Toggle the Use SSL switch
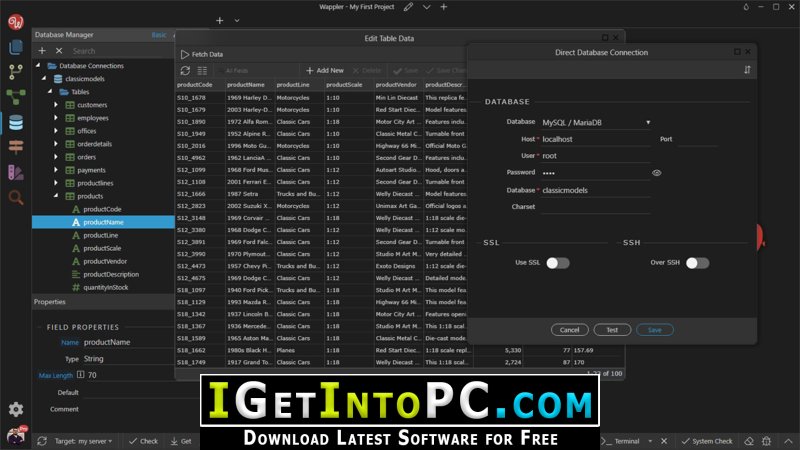 tap(558, 263)
